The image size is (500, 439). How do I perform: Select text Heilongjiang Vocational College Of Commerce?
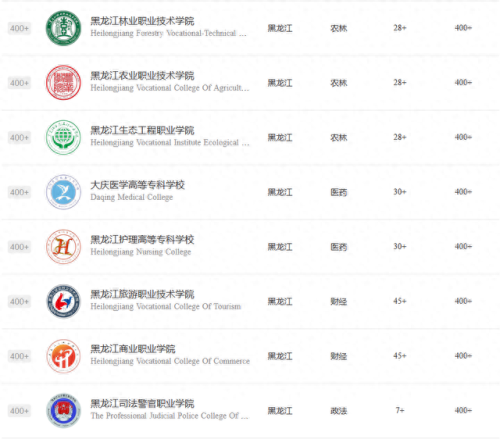170,361
